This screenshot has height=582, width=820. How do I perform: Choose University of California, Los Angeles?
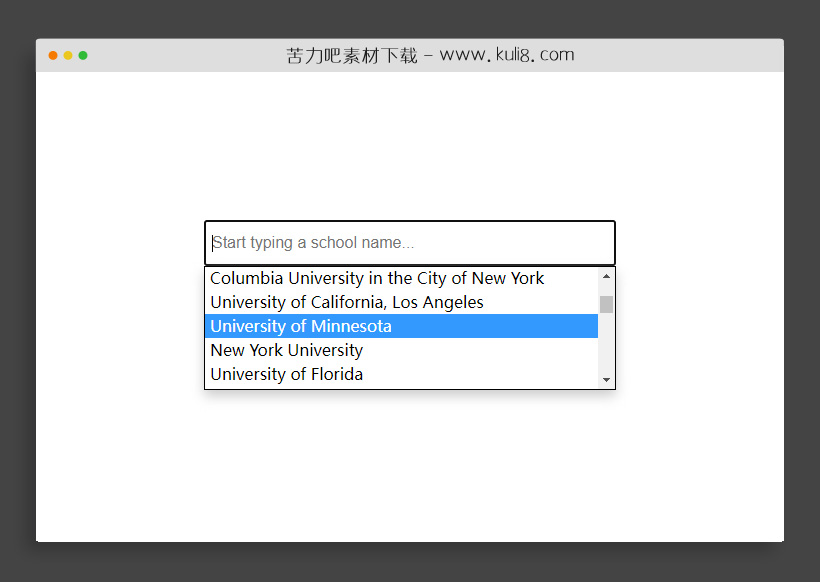coord(347,302)
